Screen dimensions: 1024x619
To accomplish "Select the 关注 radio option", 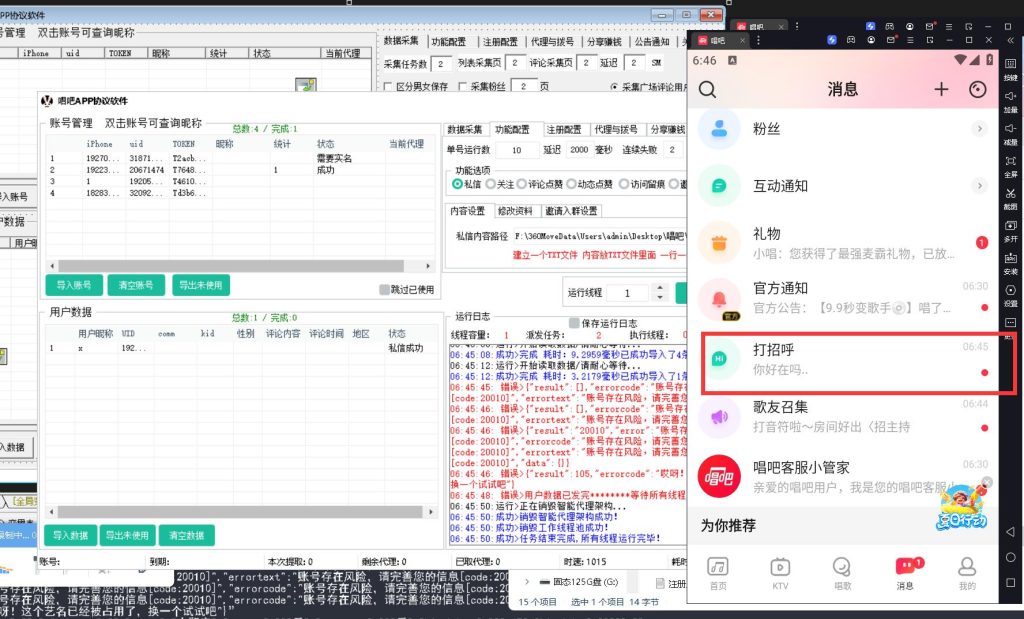I will (x=494, y=184).
